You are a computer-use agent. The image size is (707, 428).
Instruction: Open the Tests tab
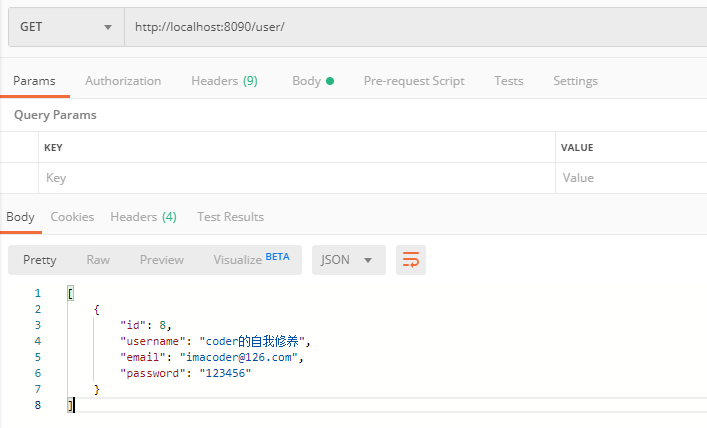509,81
